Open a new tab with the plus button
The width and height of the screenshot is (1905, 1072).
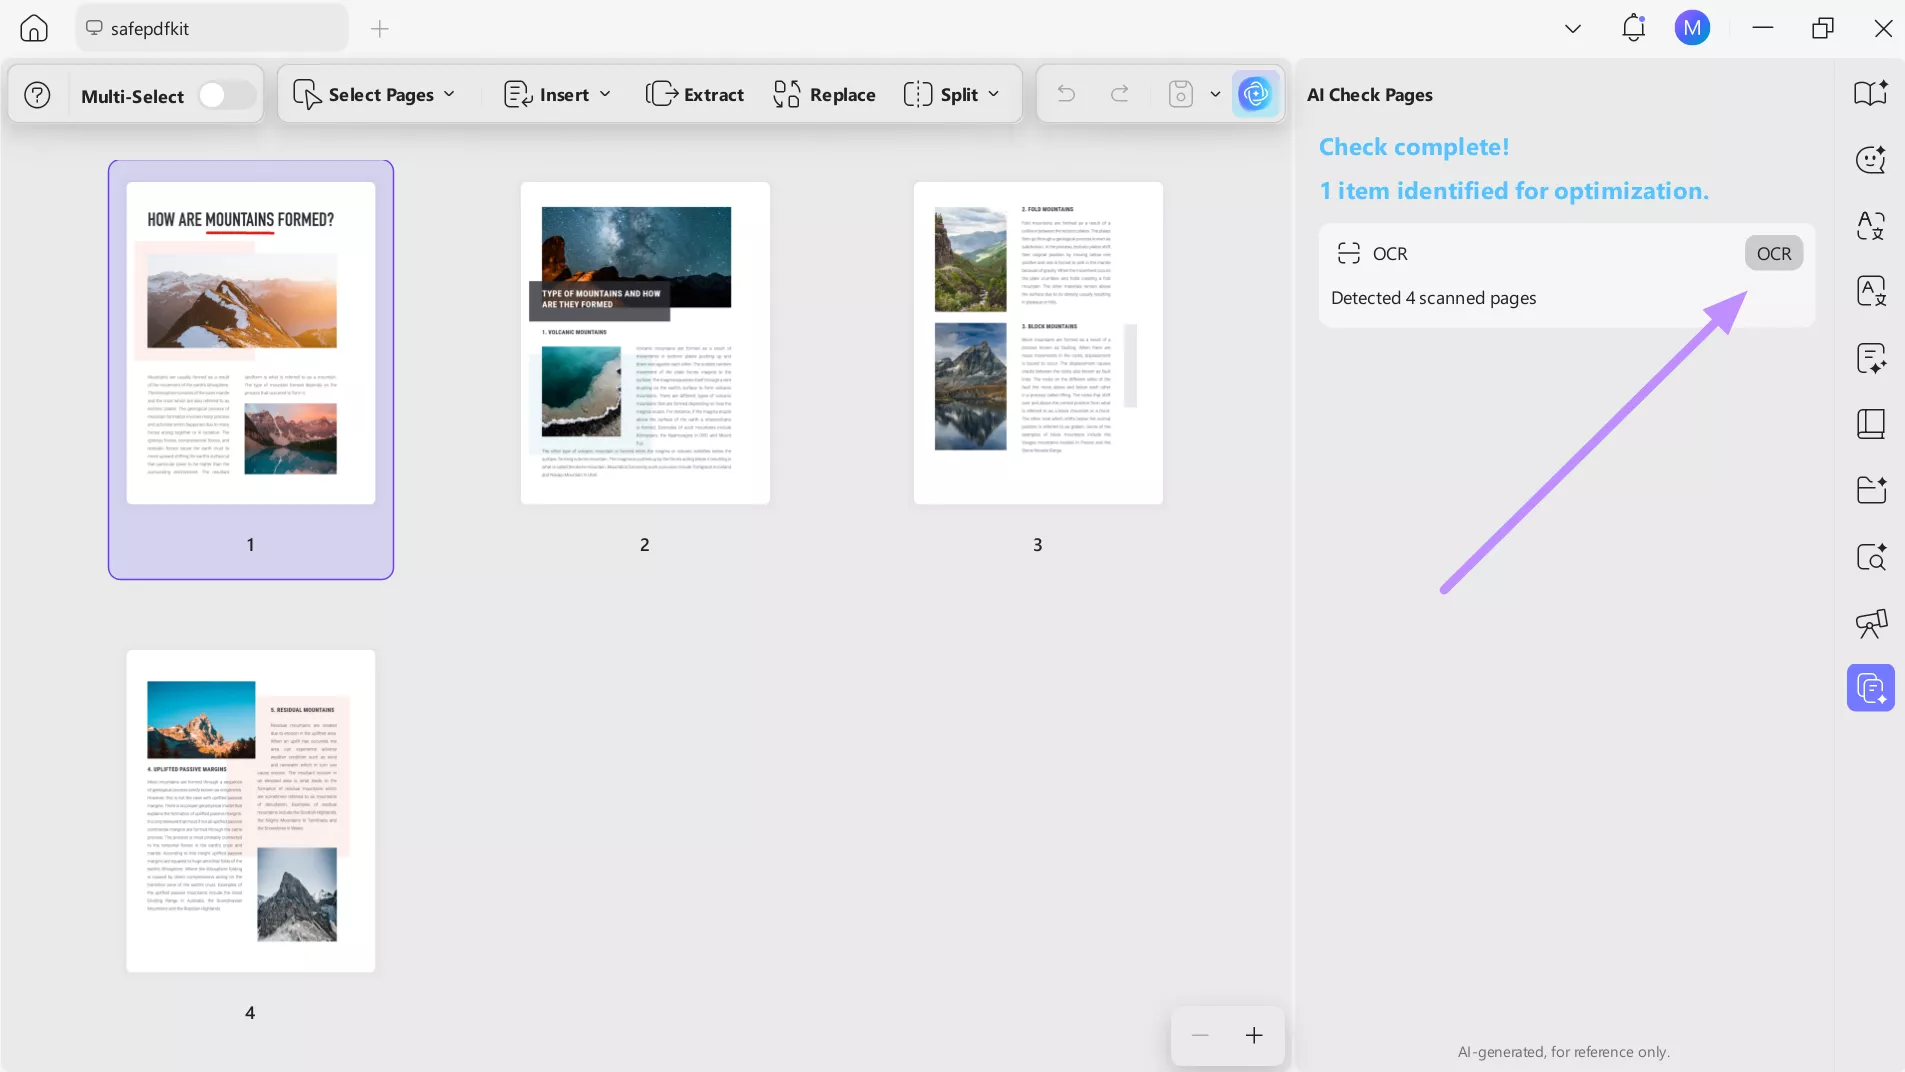[379, 29]
